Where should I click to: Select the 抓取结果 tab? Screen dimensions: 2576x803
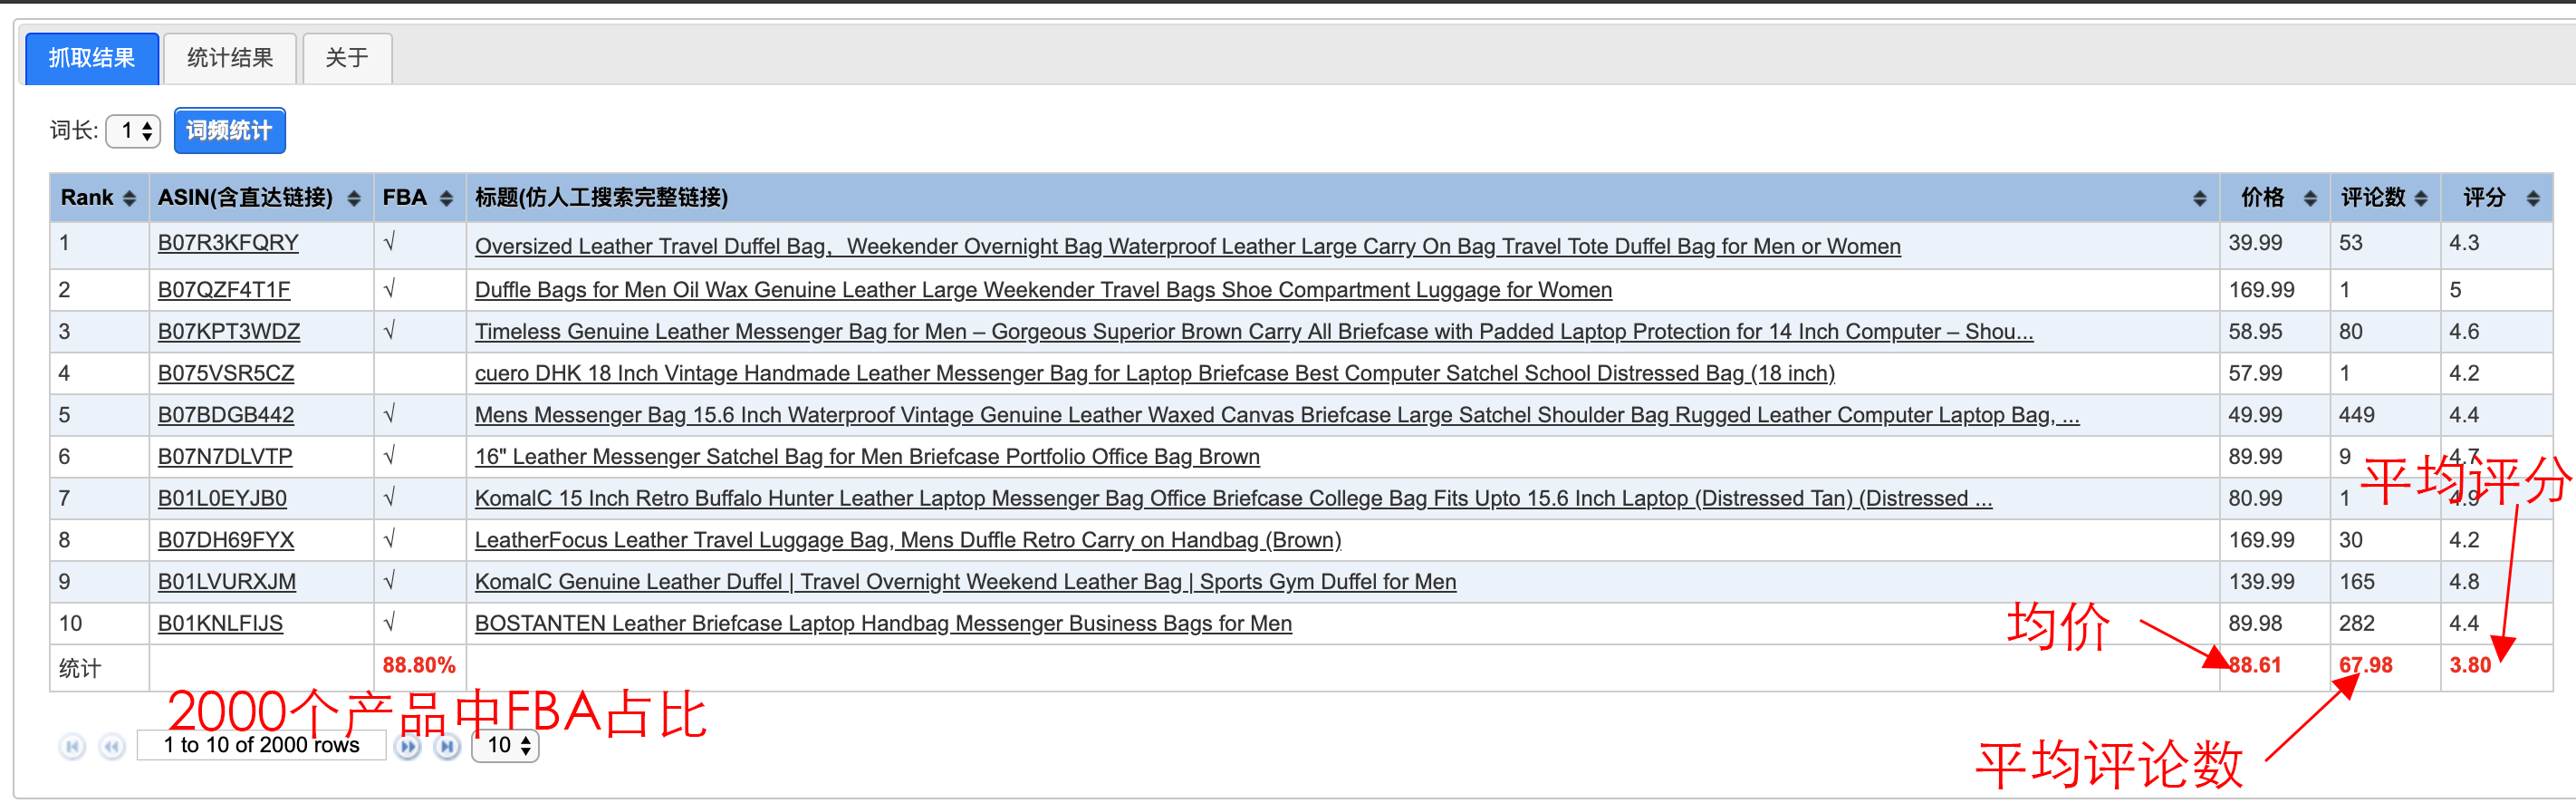92,58
